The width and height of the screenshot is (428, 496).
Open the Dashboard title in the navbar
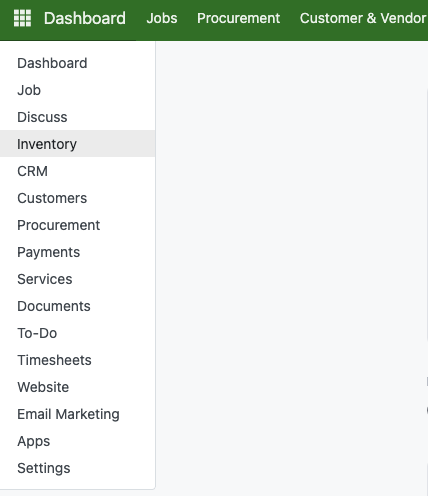click(x=85, y=18)
